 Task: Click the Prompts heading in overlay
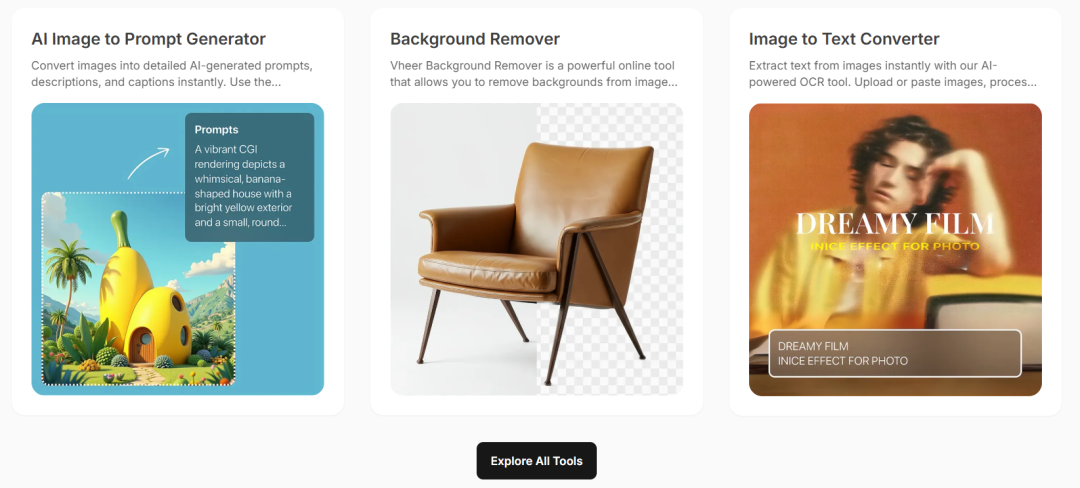pyautogui.click(x=216, y=129)
